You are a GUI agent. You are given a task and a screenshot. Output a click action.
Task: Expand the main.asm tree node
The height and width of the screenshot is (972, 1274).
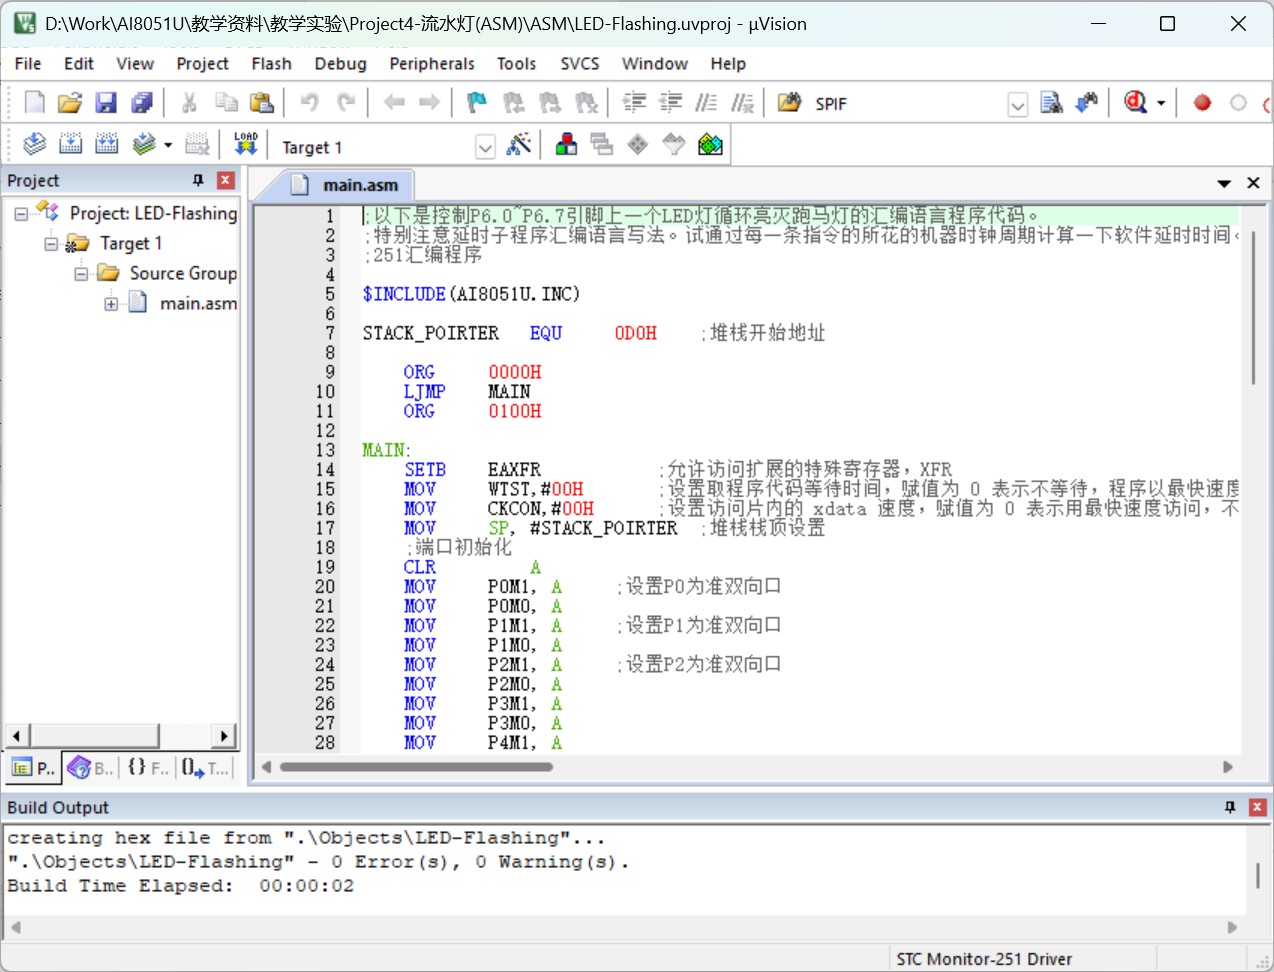click(x=111, y=303)
